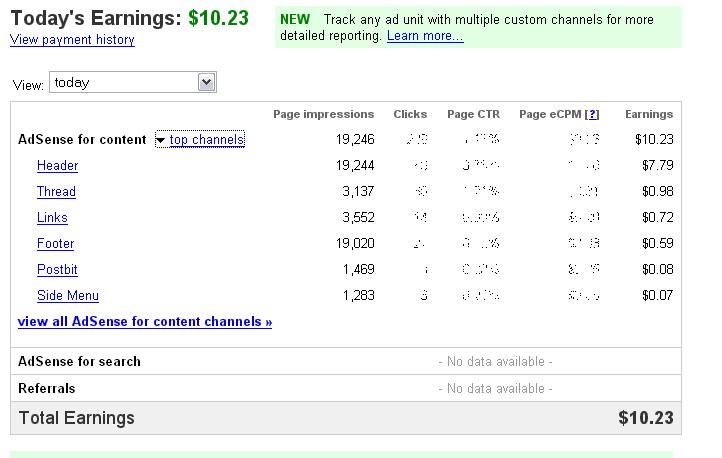Select the Links channel

52,218
